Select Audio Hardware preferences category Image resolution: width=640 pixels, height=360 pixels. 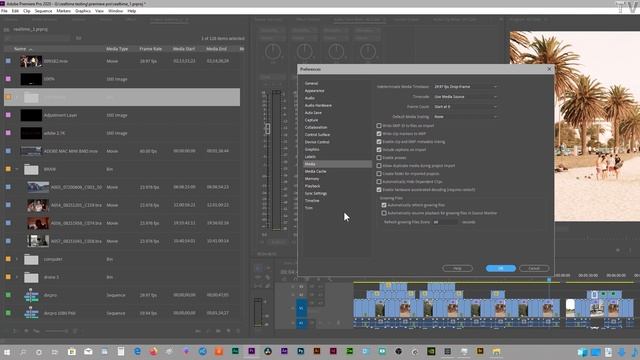pyautogui.click(x=318, y=105)
